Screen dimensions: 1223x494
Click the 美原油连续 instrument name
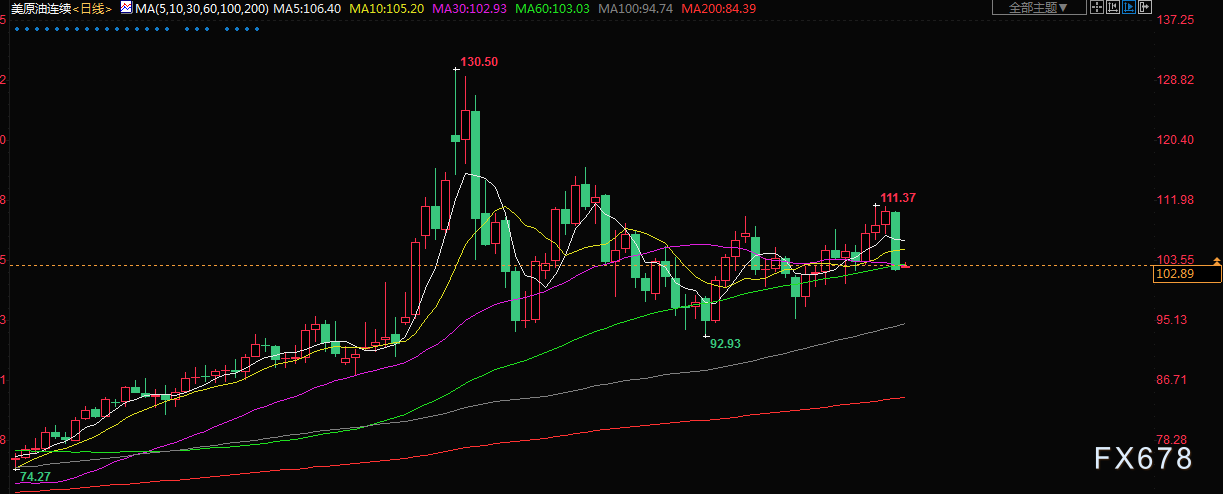click(x=42, y=8)
